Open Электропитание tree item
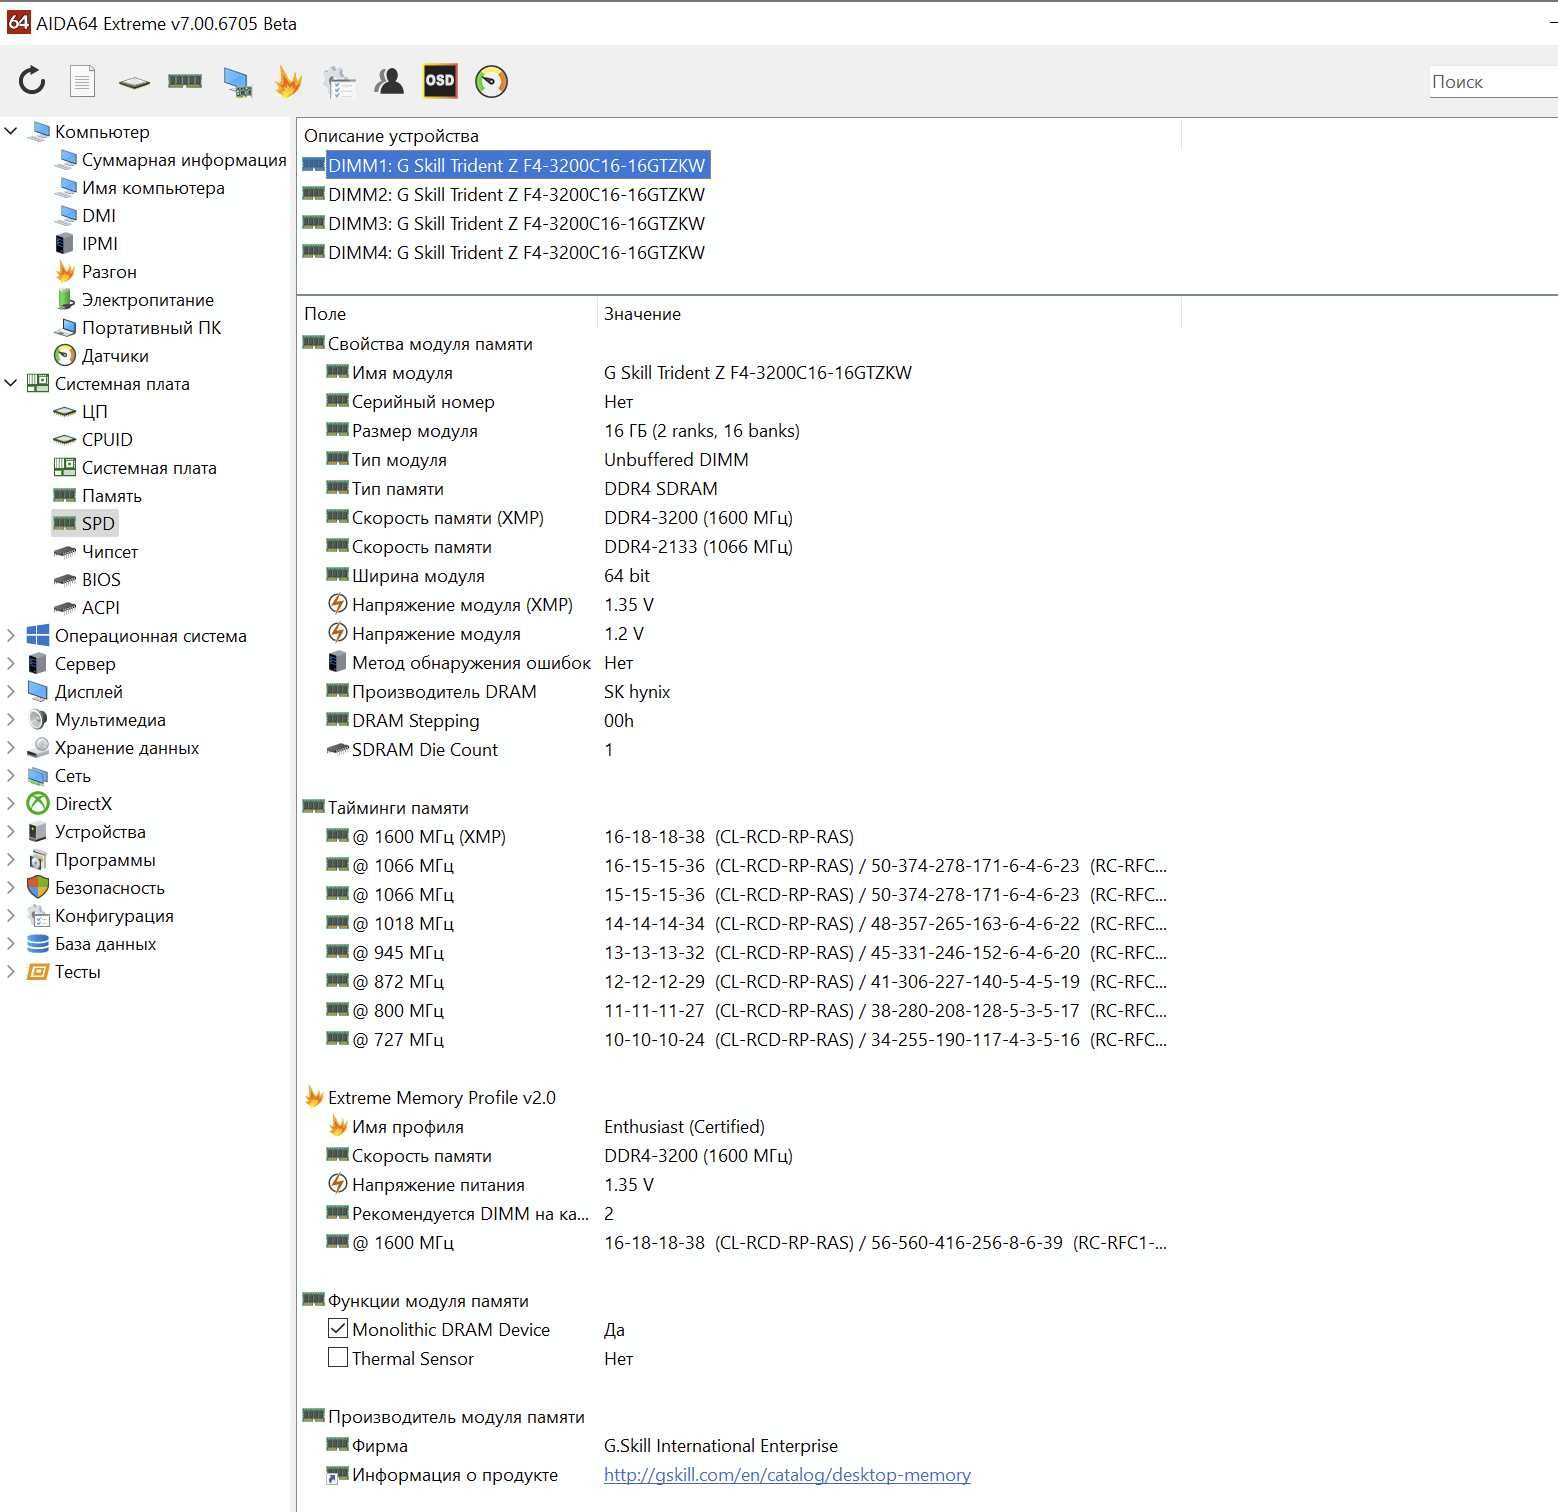This screenshot has height=1512, width=1558. tap(148, 299)
